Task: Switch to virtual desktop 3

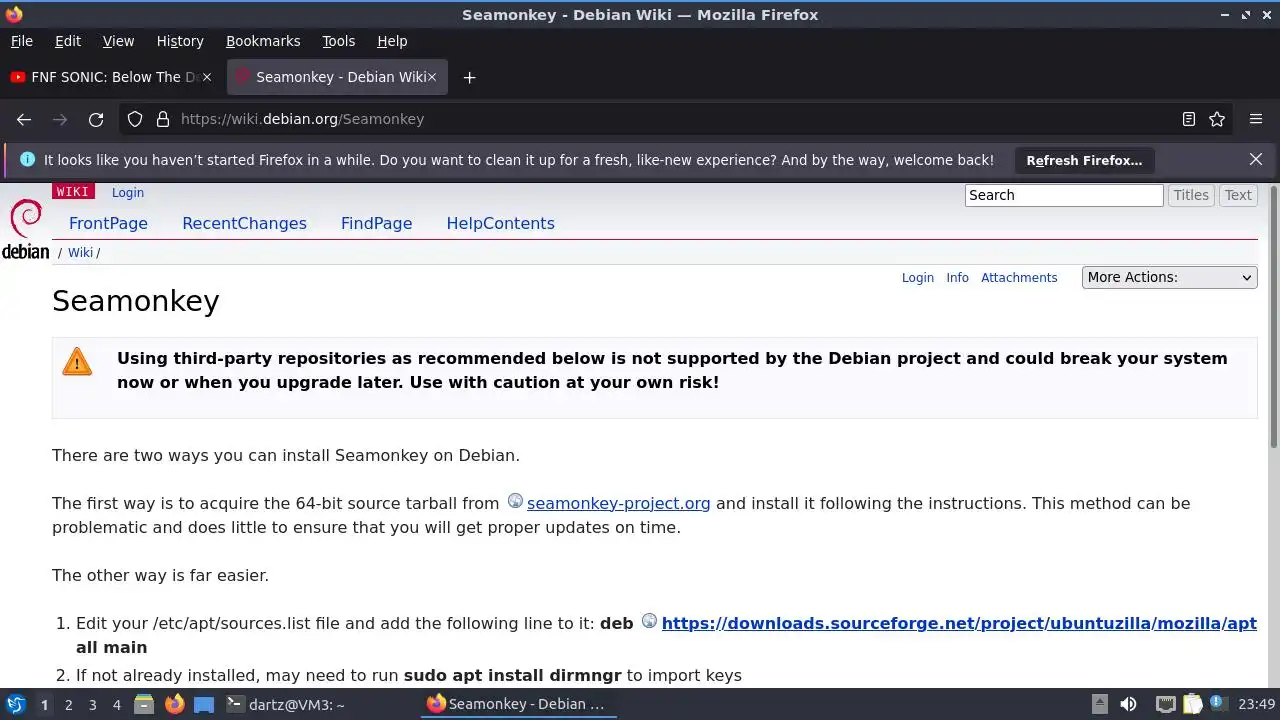Action: (x=92, y=705)
